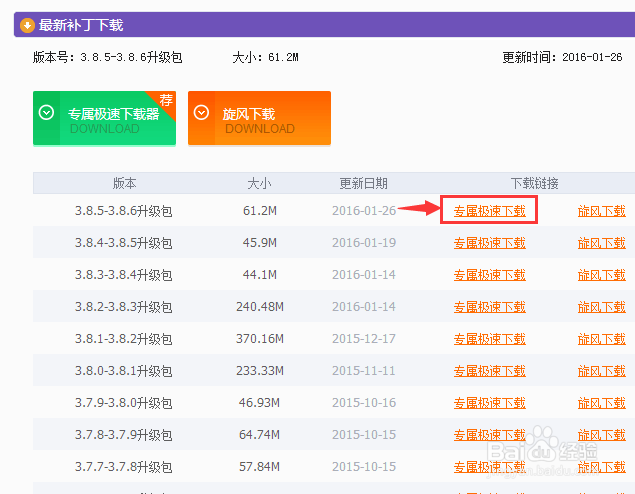Open 旋风下载 link for 3.8.3-3.8.4 patch
635x494 pixels.
pyautogui.click(x=602, y=275)
